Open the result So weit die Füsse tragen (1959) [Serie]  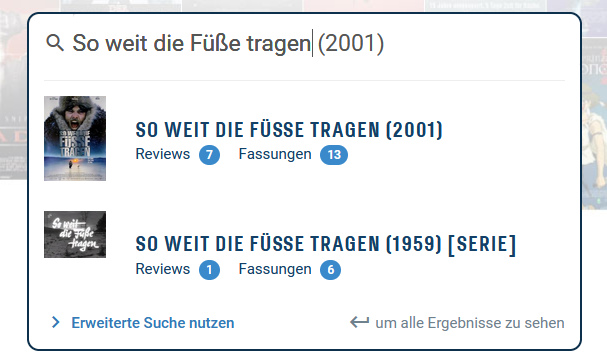(326, 244)
